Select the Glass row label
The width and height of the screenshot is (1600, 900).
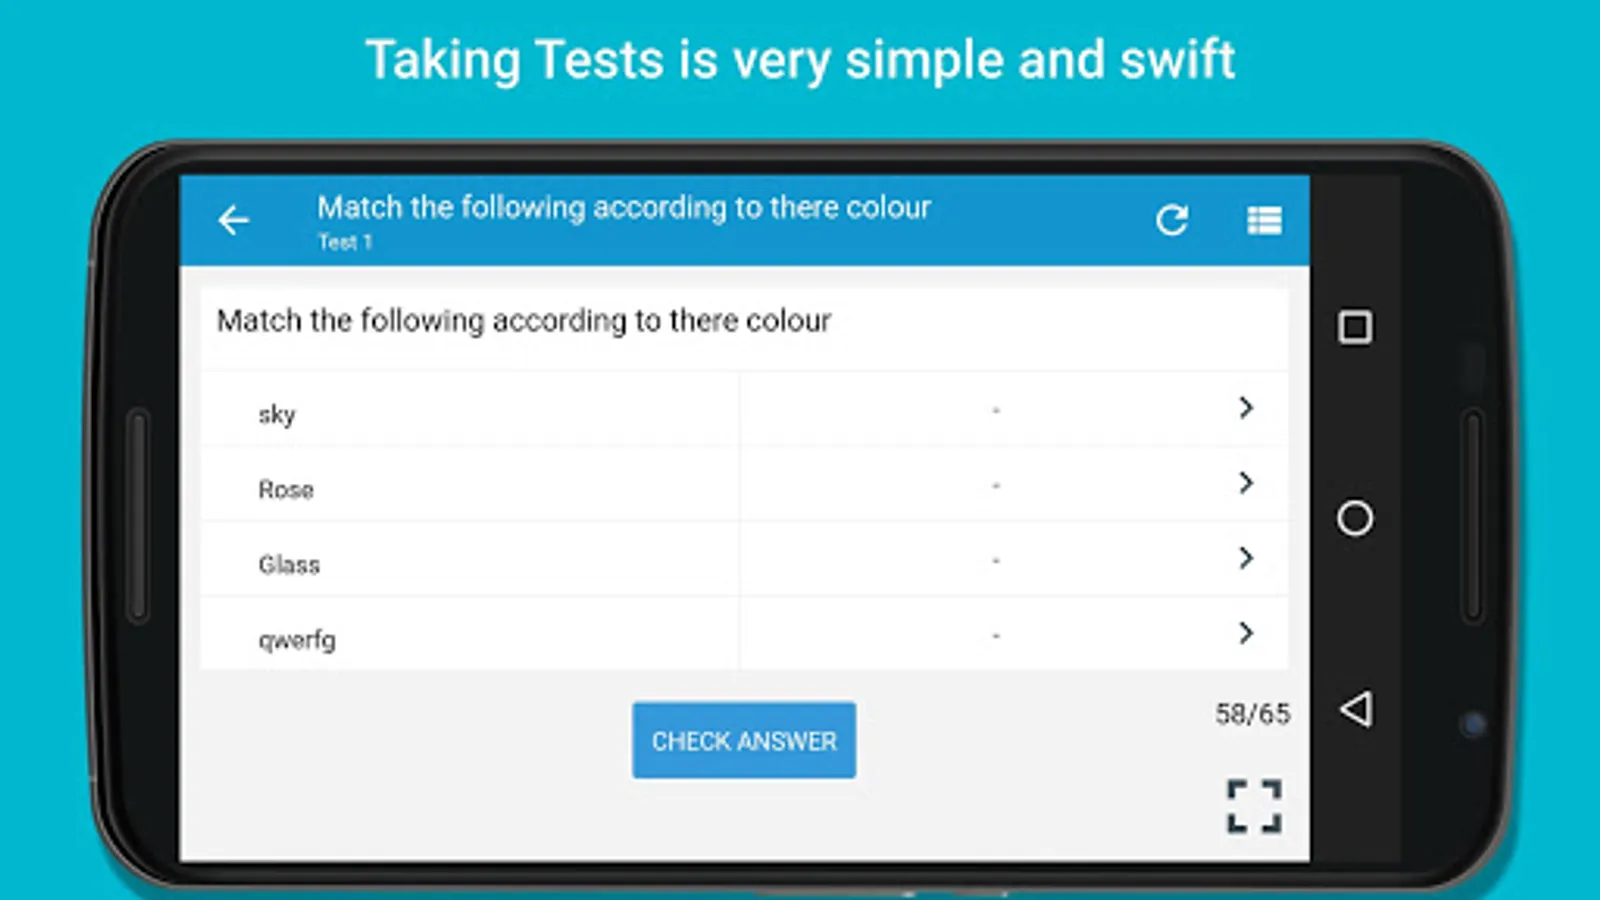tap(289, 564)
